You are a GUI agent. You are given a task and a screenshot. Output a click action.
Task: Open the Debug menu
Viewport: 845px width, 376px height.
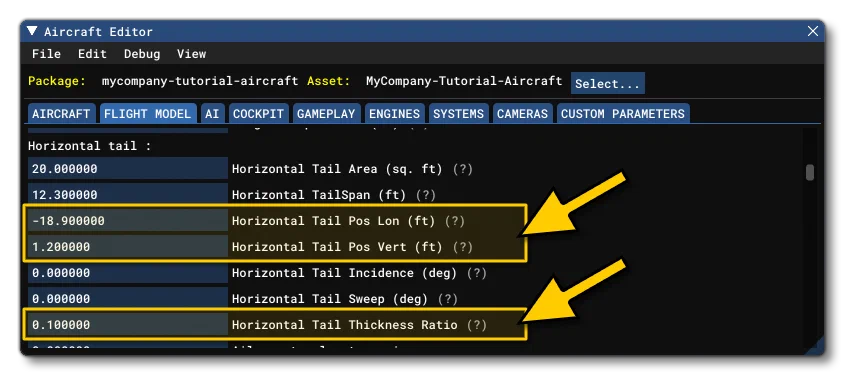coord(142,54)
